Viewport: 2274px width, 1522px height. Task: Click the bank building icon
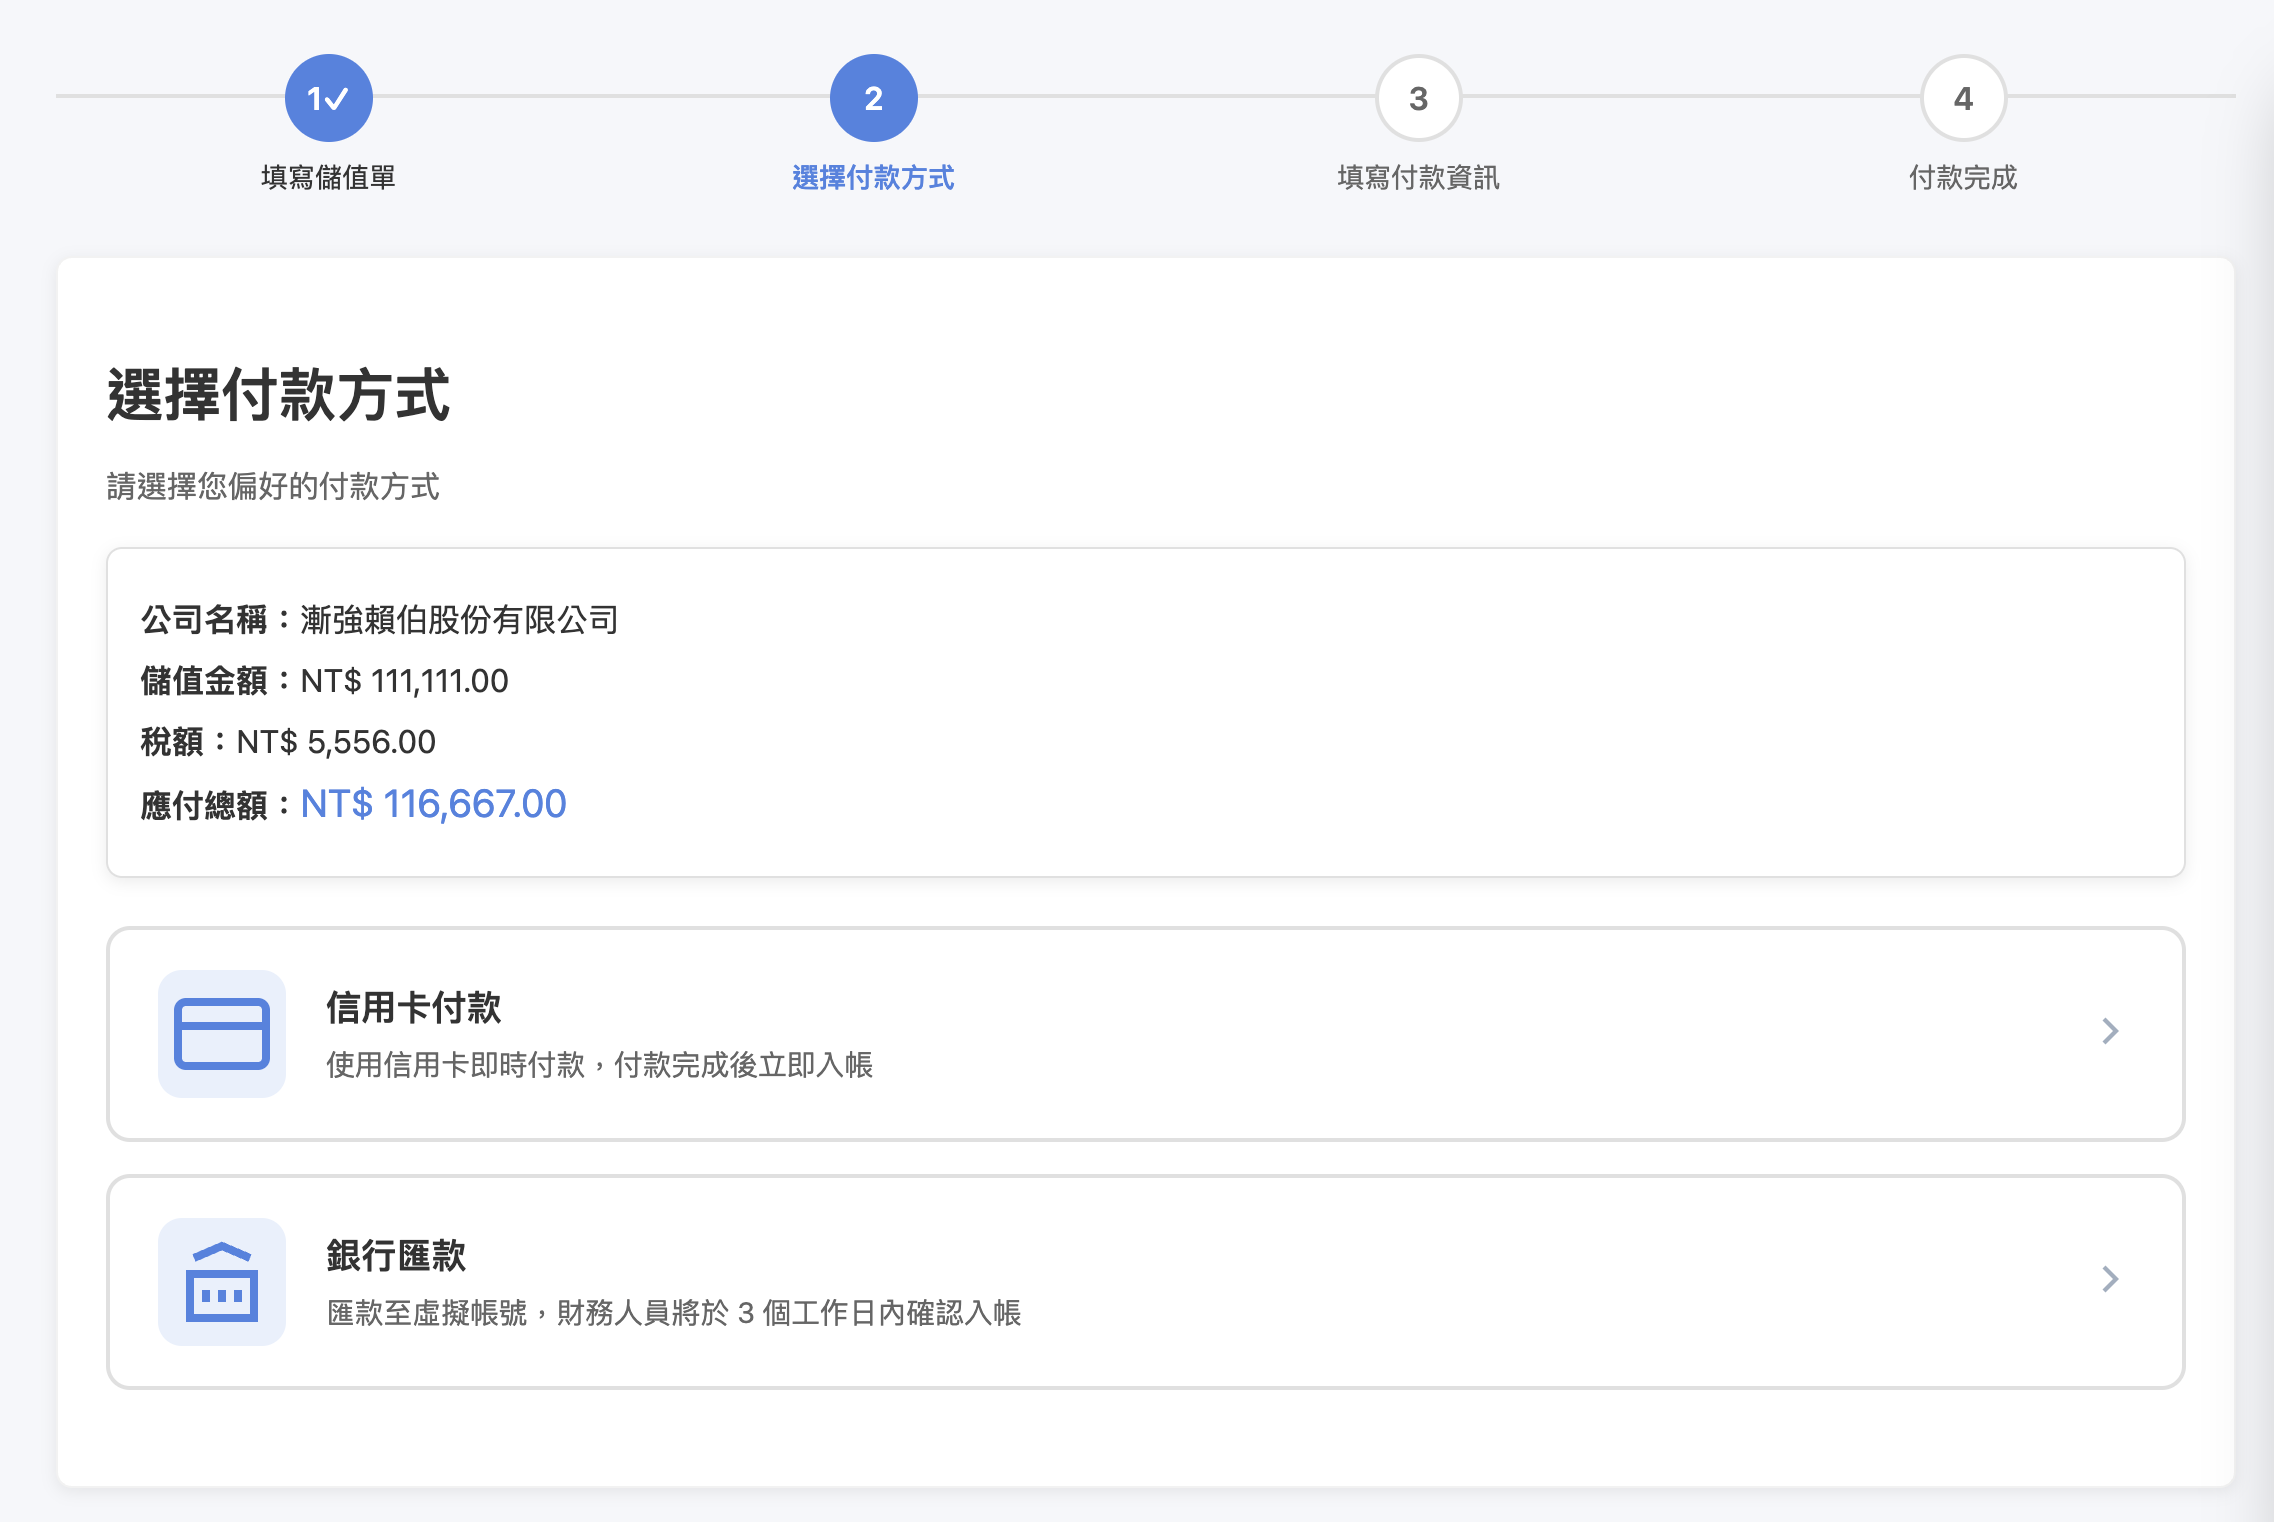pyautogui.click(x=222, y=1282)
